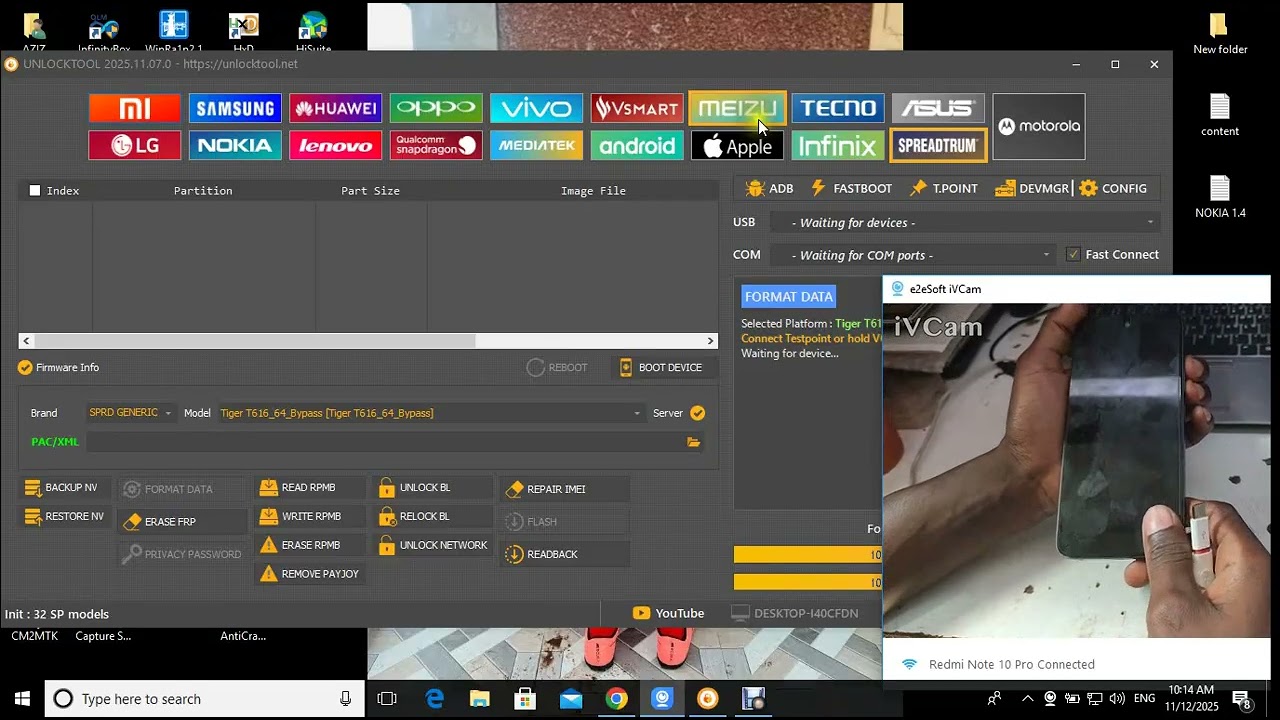Screen dimensions: 1280x720
Task: Click scrollbar right arrow of partition table
Action: [x=712, y=341]
